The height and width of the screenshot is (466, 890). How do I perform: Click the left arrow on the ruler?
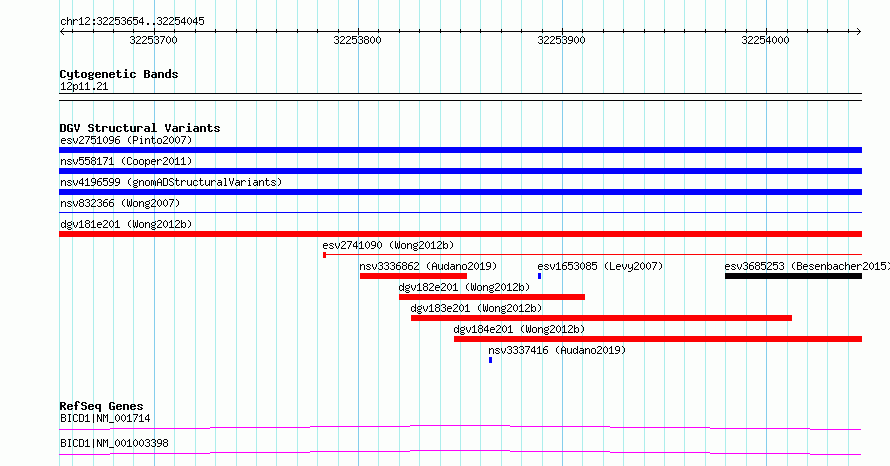click(x=63, y=32)
